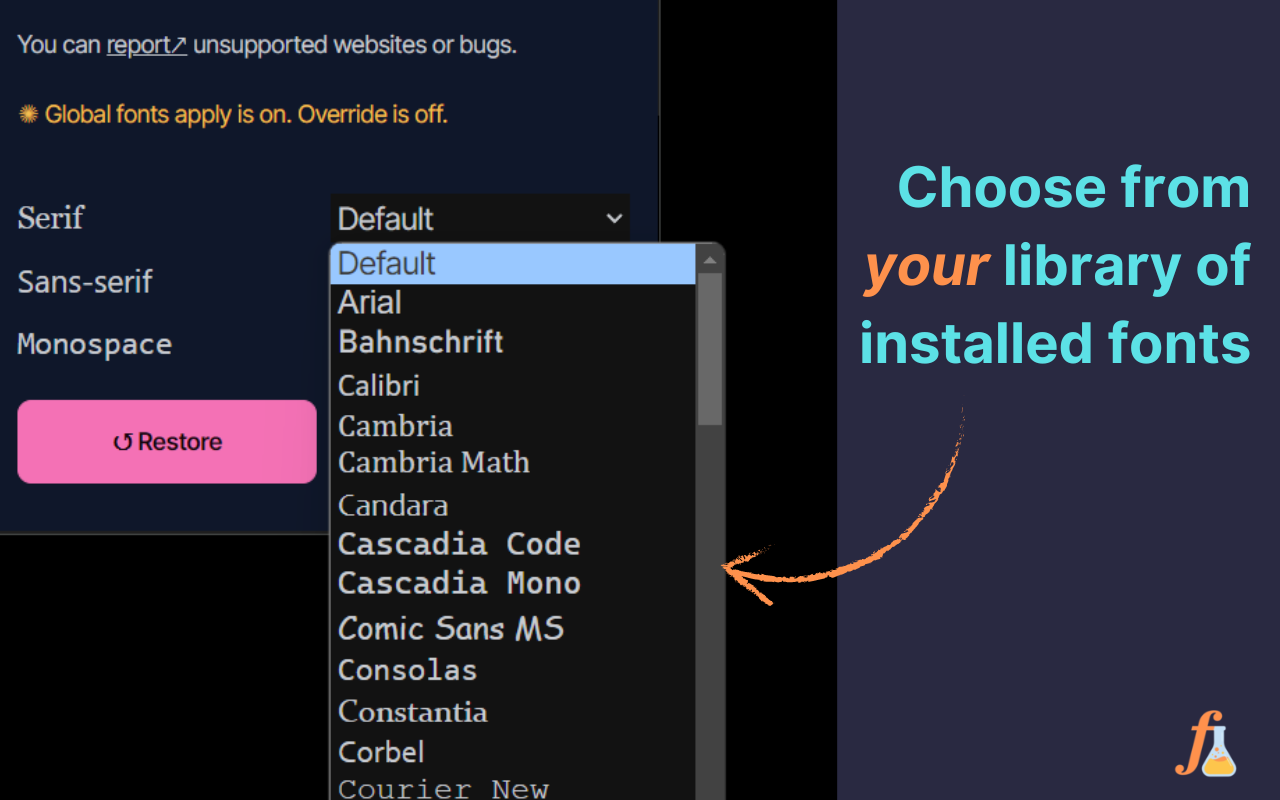The width and height of the screenshot is (1280, 800).
Task: Select Cambria in the font list
Action: (x=513, y=425)
